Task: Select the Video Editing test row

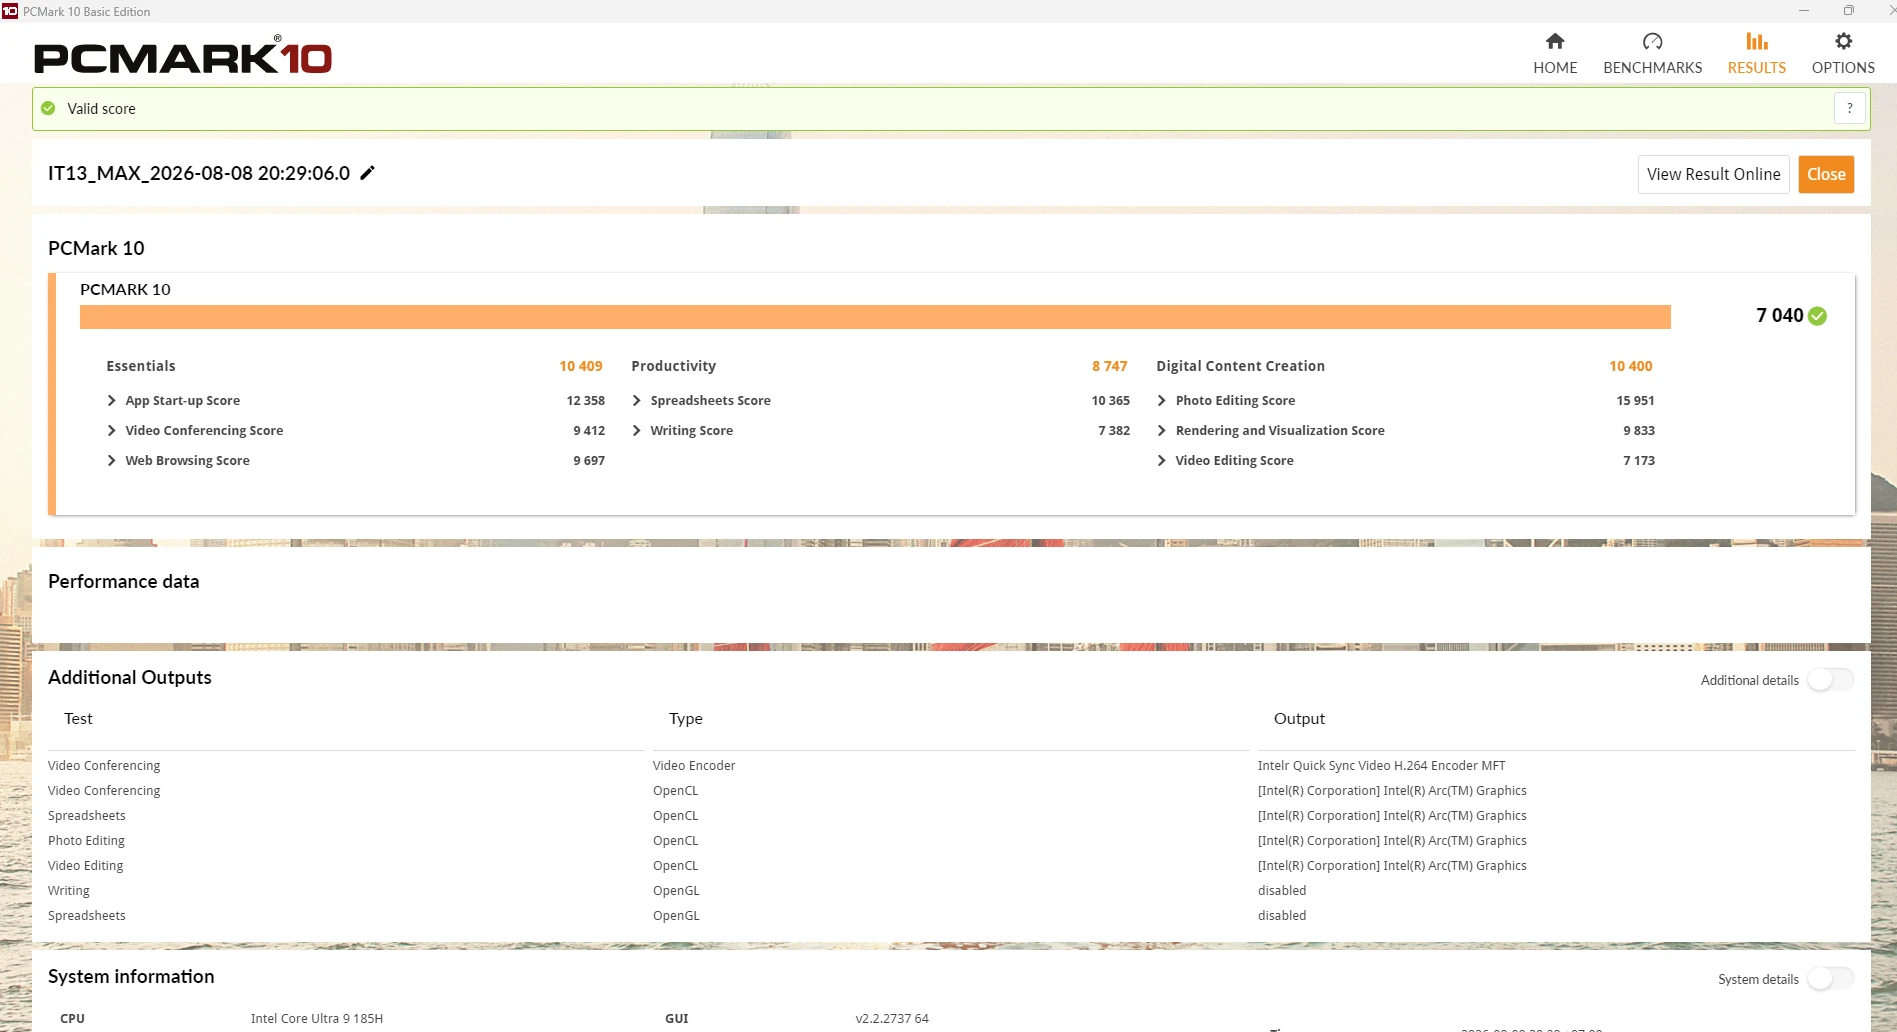Action: [x=86, y=866]
